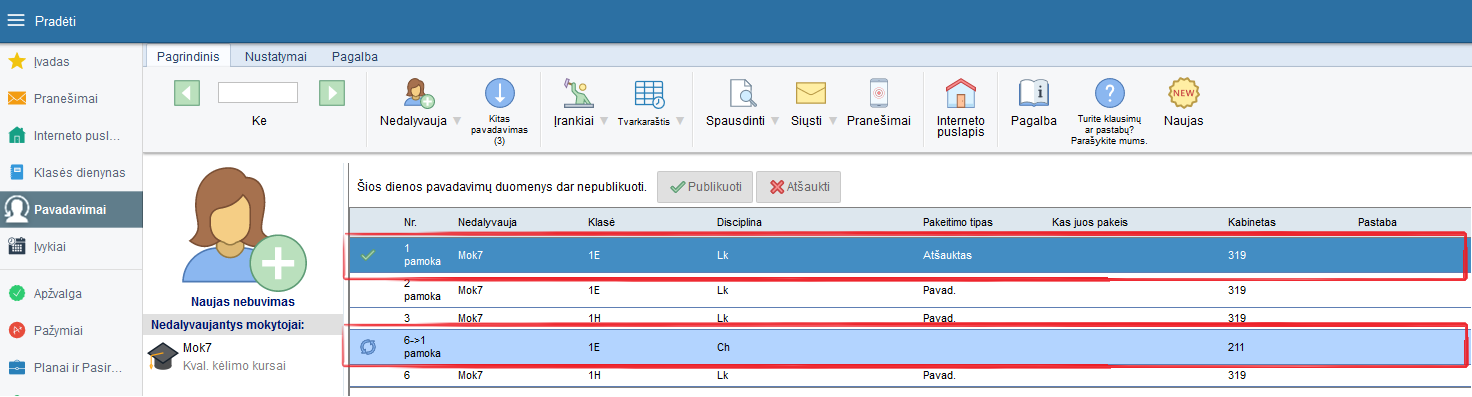Image resolution: width=1472 pixels, height=397 pixels.
Task: Click the graduation cap icon beside Mok7
Action: (162, 356)
